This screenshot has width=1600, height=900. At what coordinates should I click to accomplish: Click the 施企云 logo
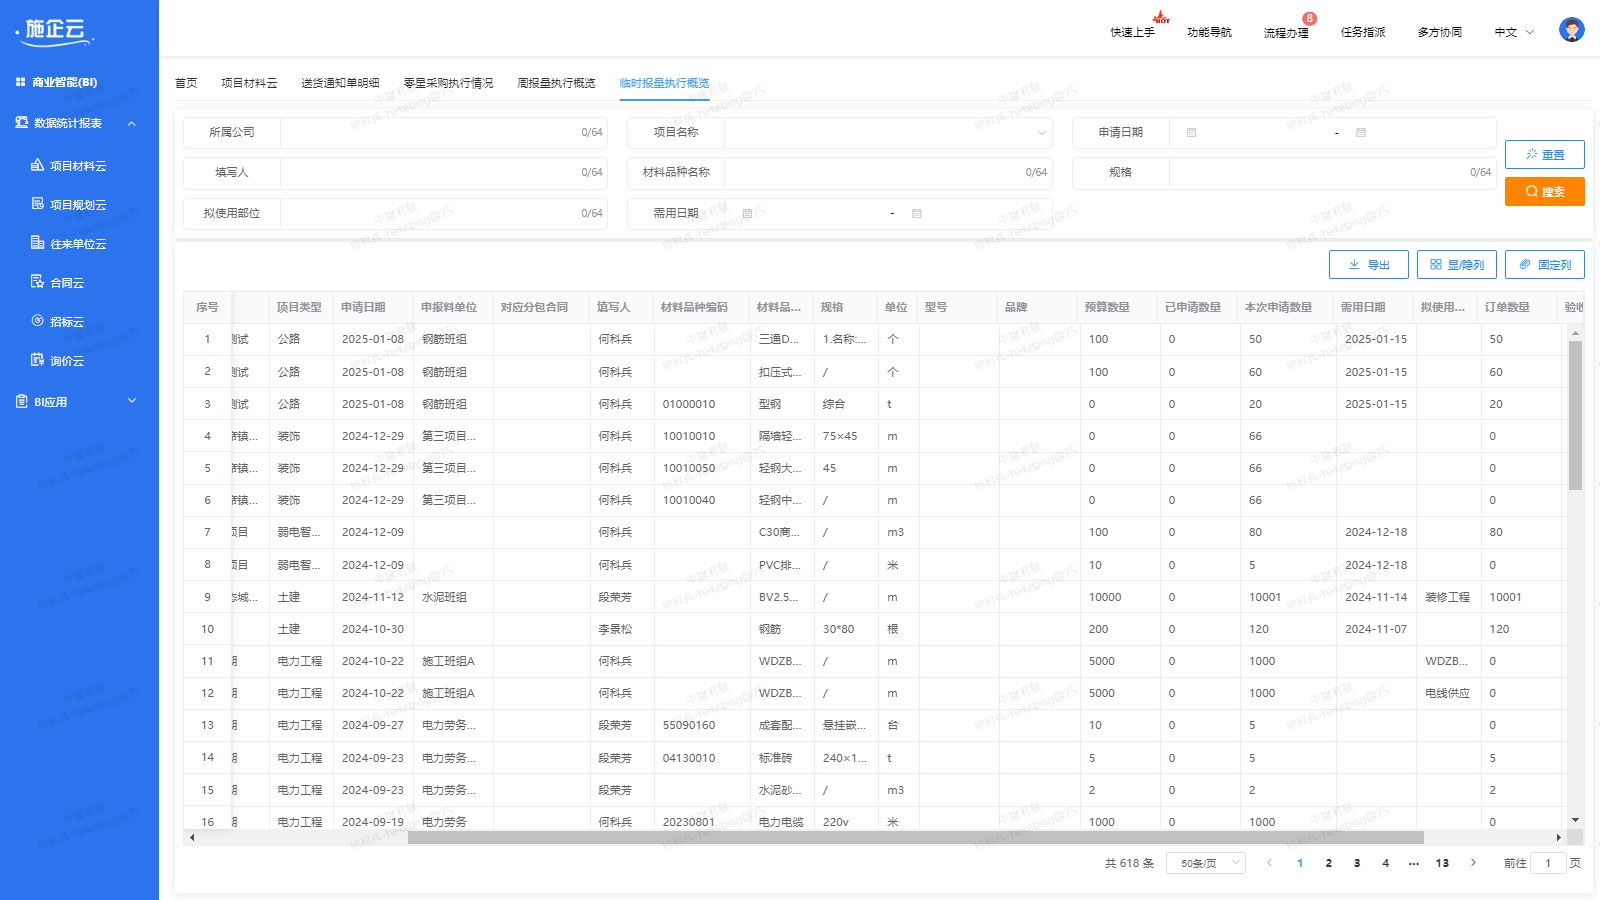click(55, 31)
